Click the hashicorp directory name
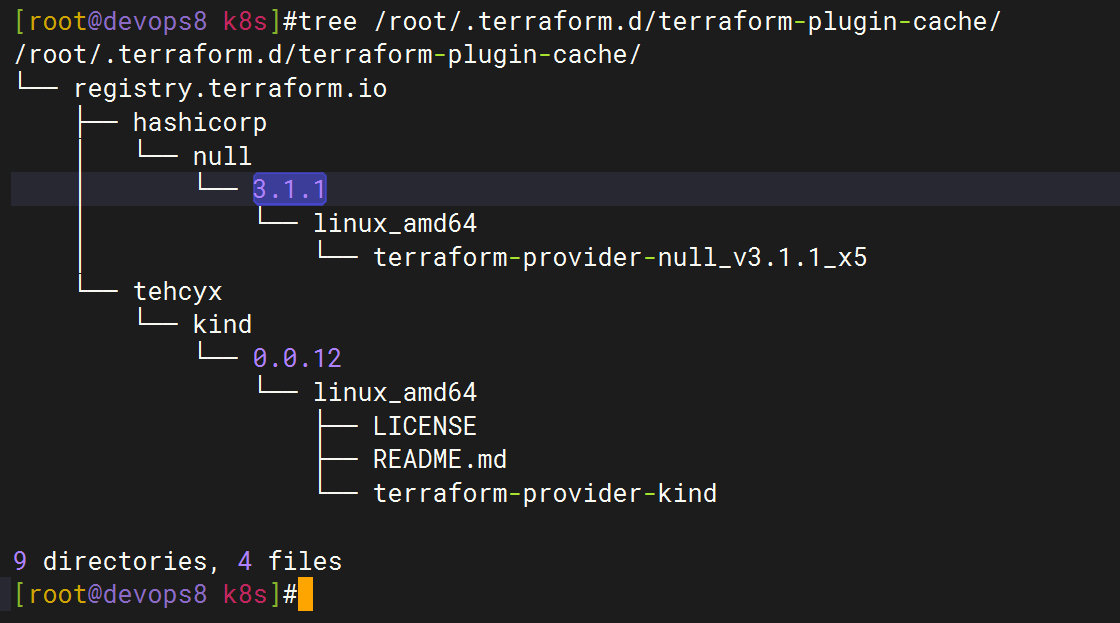 click(199, 122)
